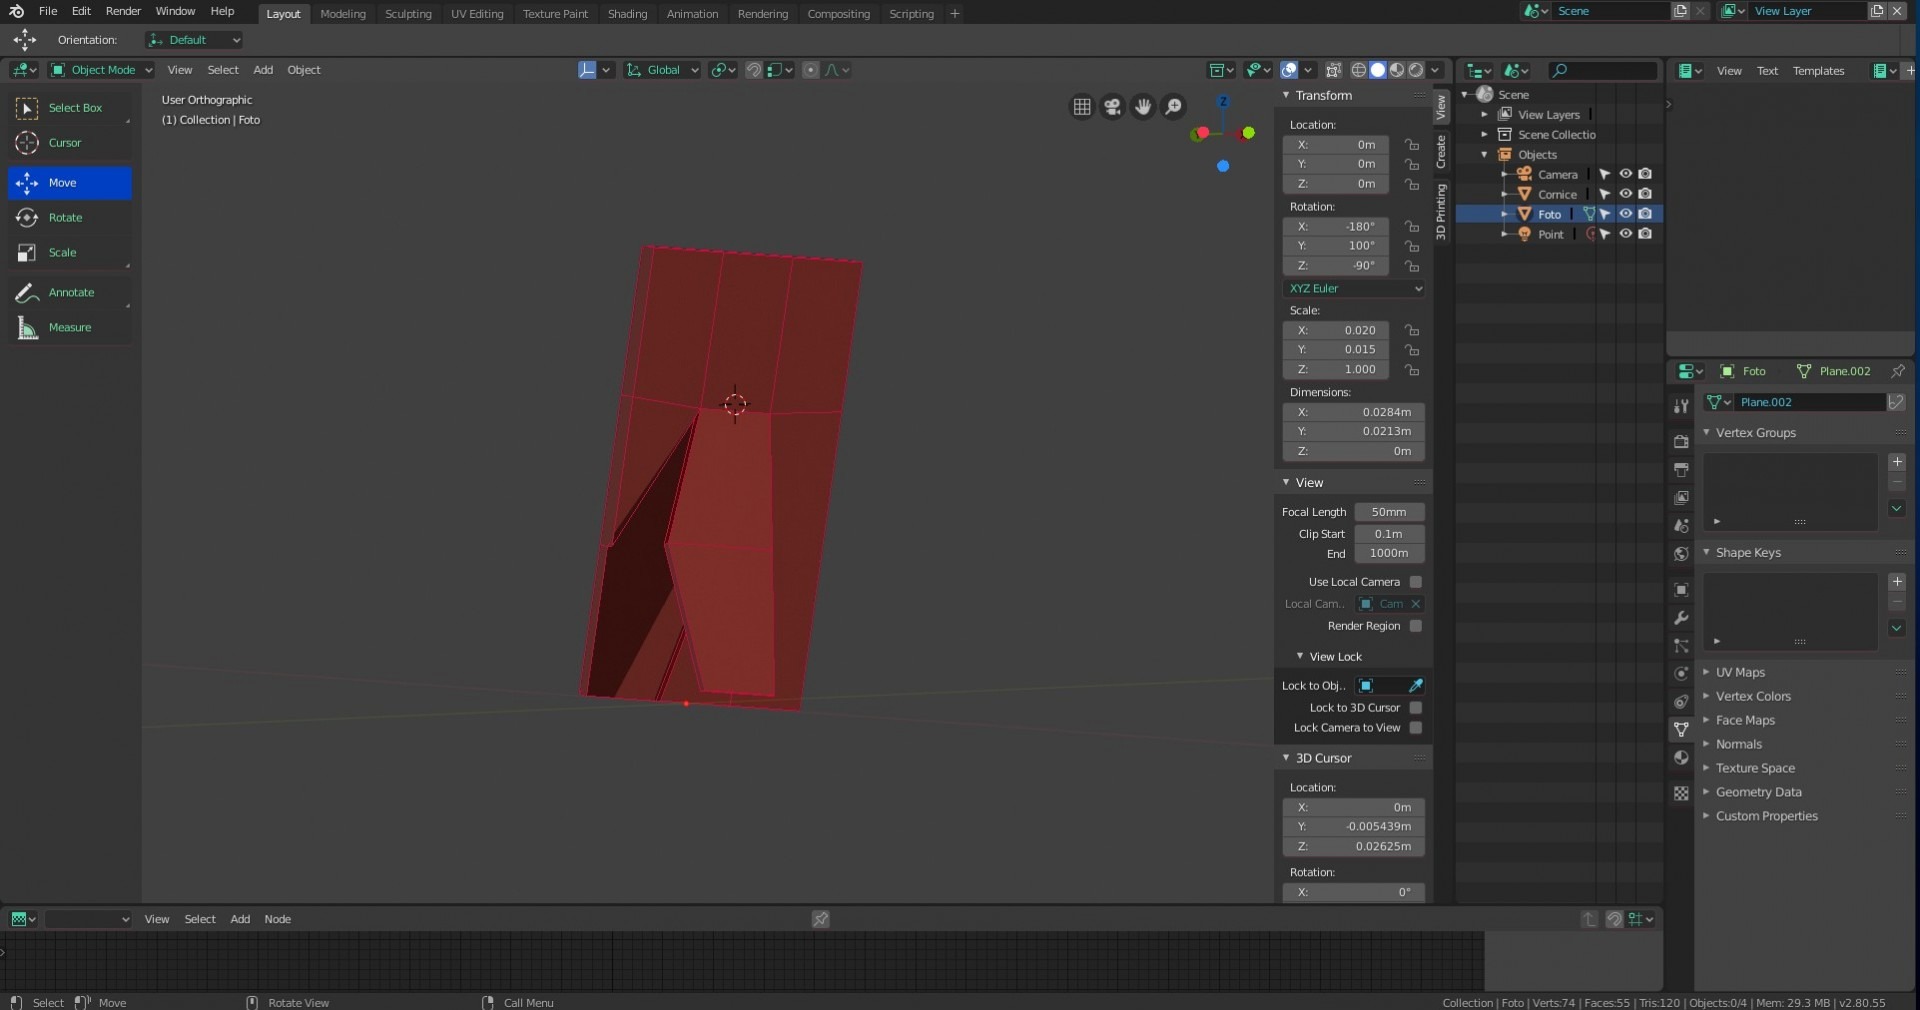Viewport: 1920px width, 1010px height.
Task: Open the Orientation Default dropdown
Action: pyautogui.click(x=194, y=40)
